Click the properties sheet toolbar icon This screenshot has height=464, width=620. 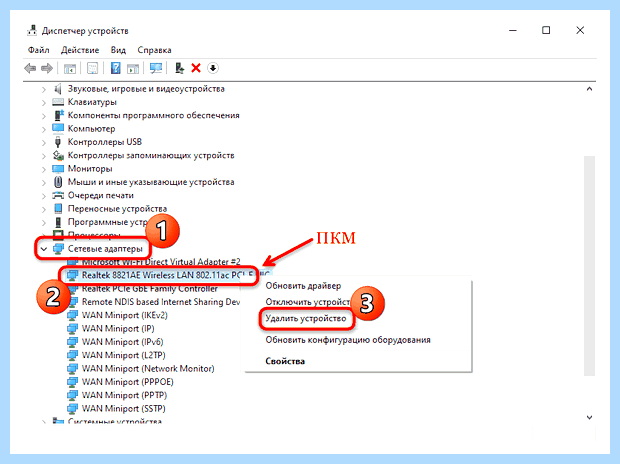click(93, 68)
